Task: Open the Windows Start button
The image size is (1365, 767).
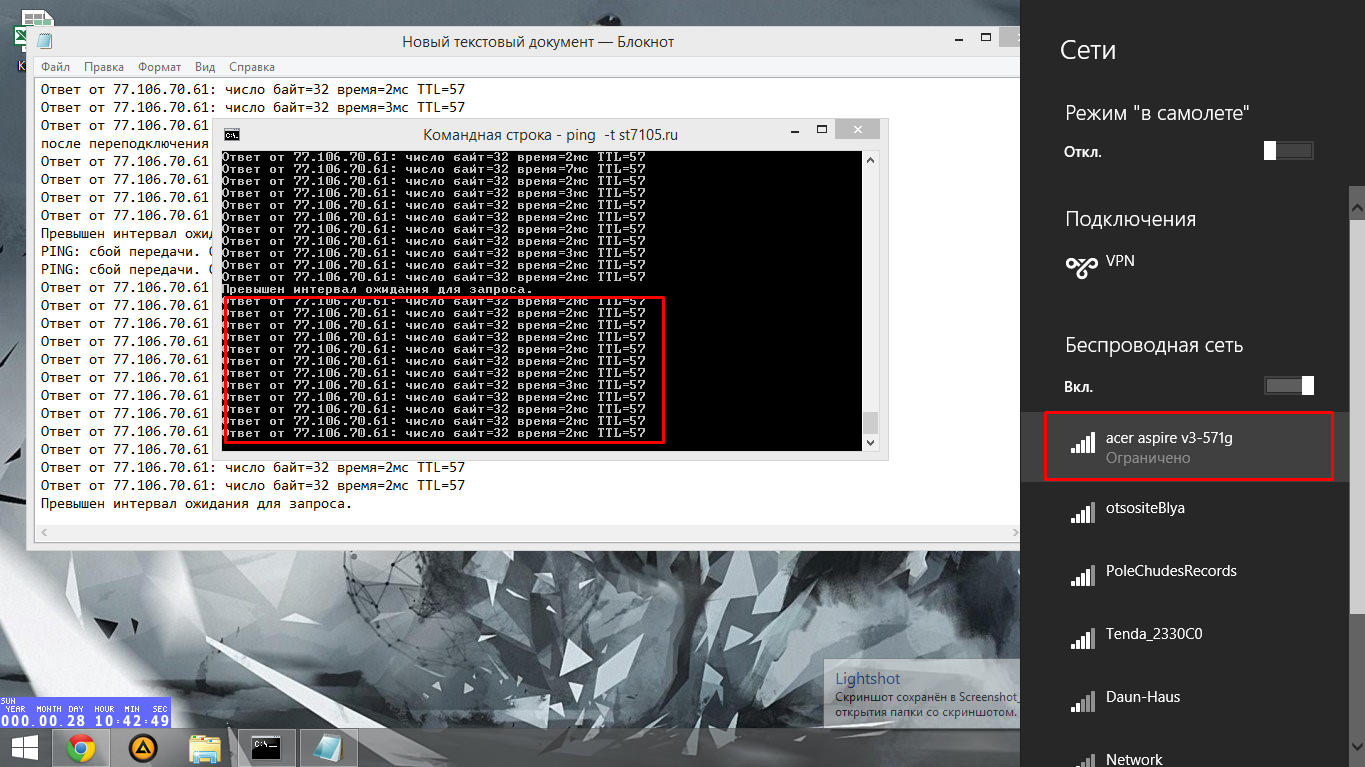Action: [24, 747]
